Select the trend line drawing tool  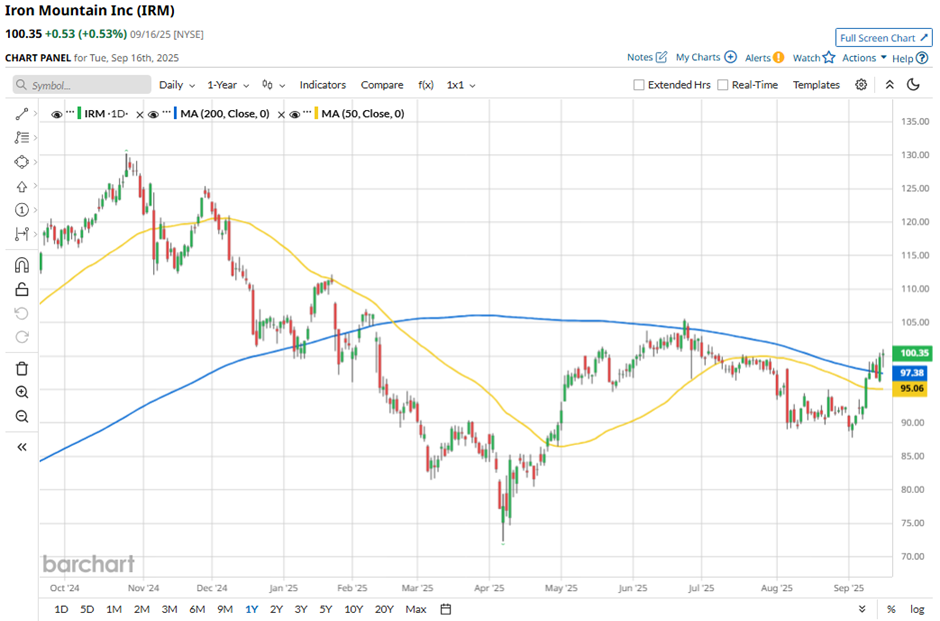click(22, 115)
